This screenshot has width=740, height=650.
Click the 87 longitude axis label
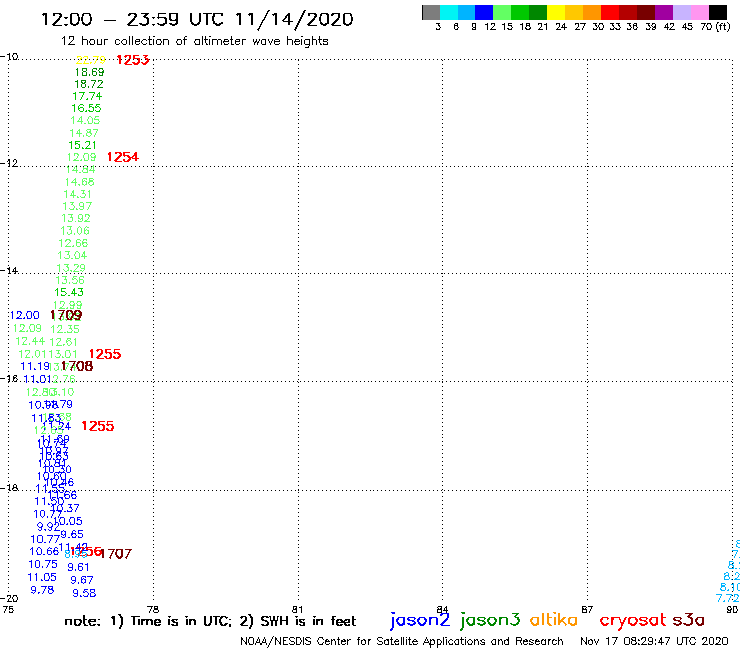[587, 609]
